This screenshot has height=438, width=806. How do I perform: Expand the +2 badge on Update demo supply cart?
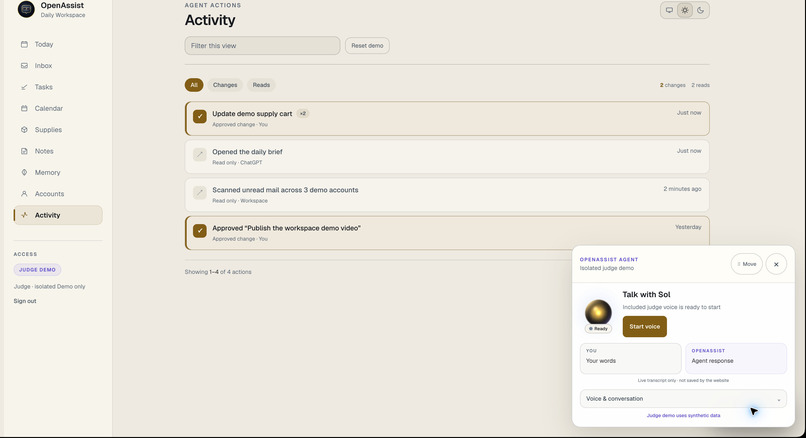pos(303,114)
